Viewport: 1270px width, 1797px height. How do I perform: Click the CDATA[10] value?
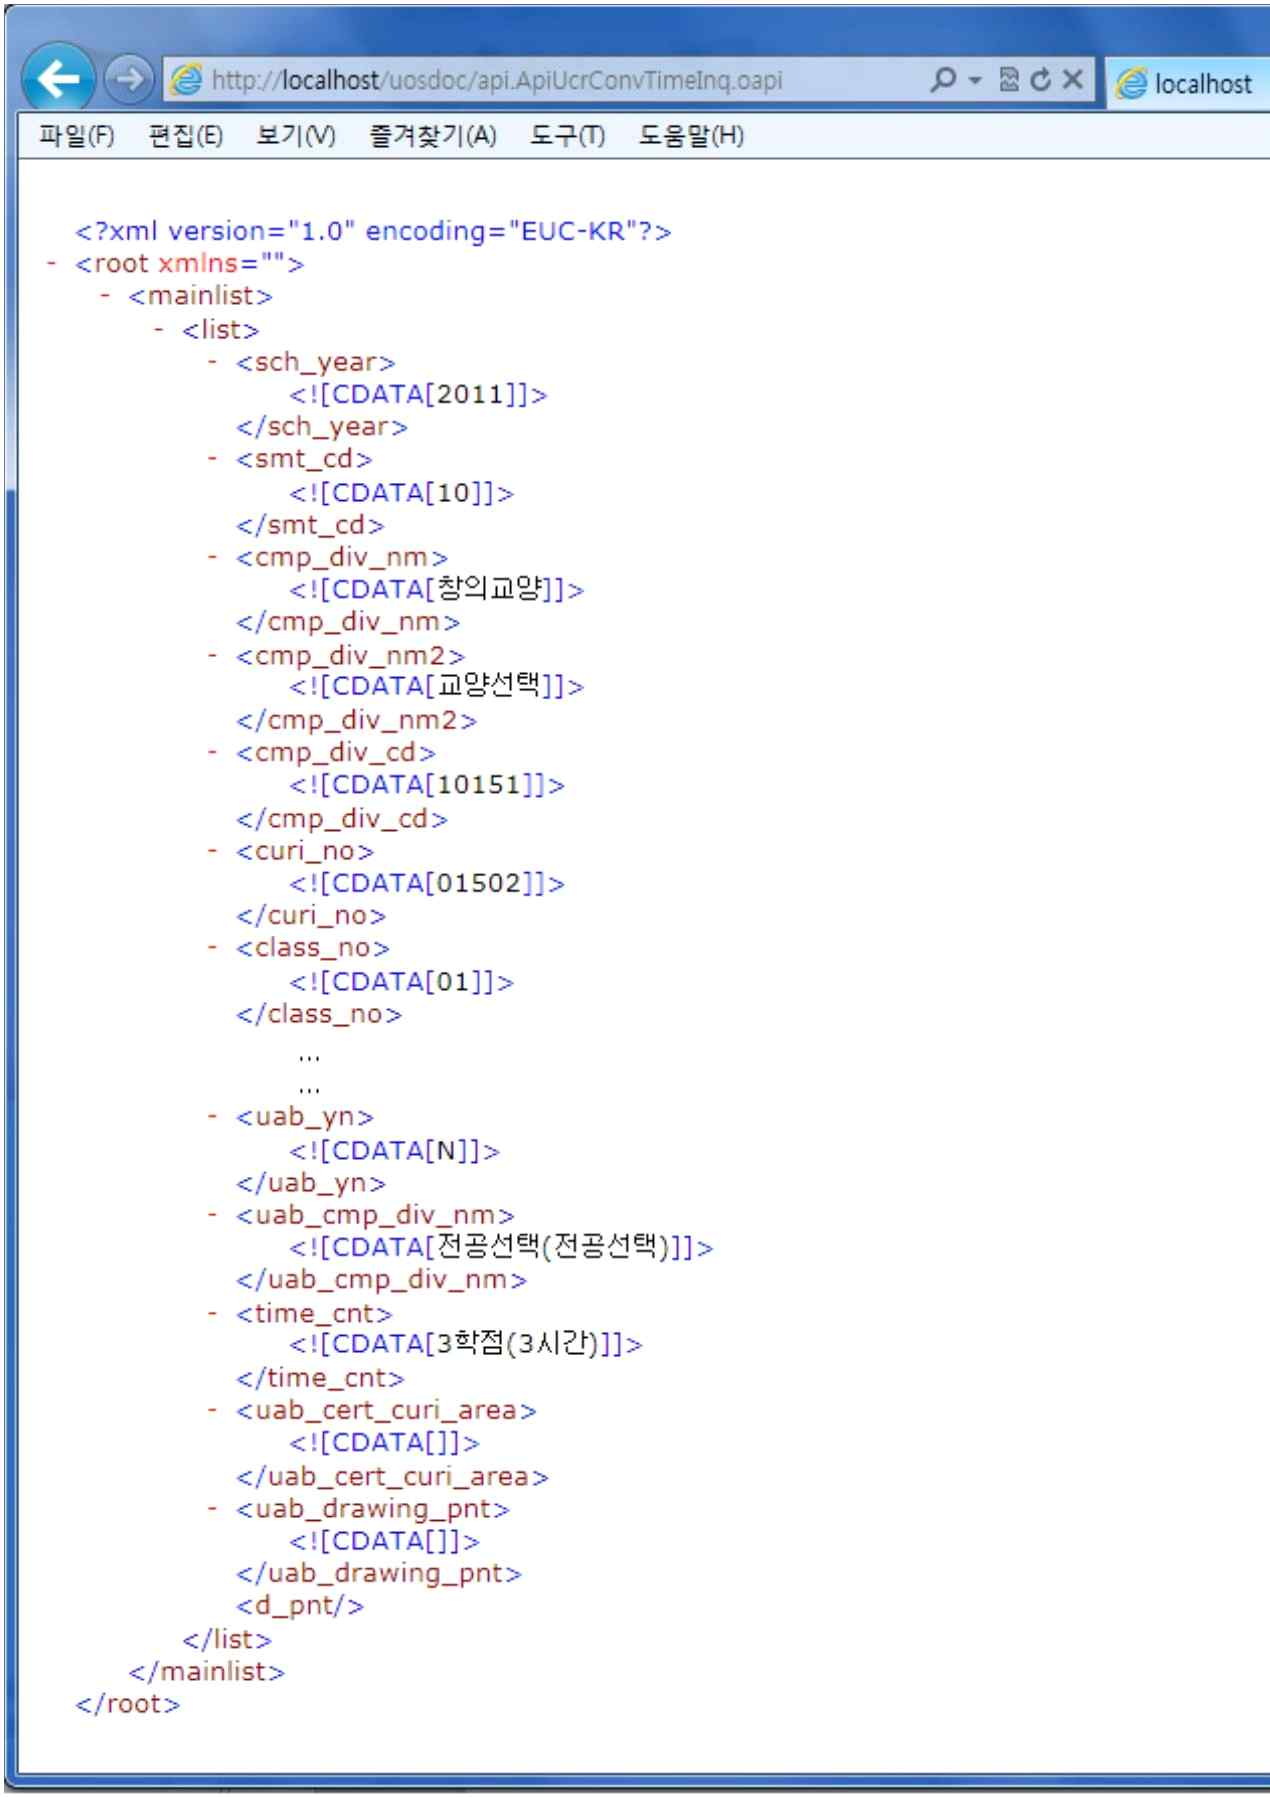(401, 492)
